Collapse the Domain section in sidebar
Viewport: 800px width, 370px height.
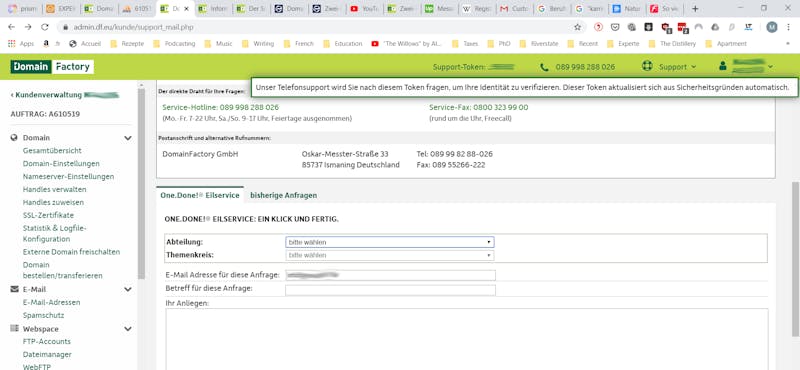point(128,138)
